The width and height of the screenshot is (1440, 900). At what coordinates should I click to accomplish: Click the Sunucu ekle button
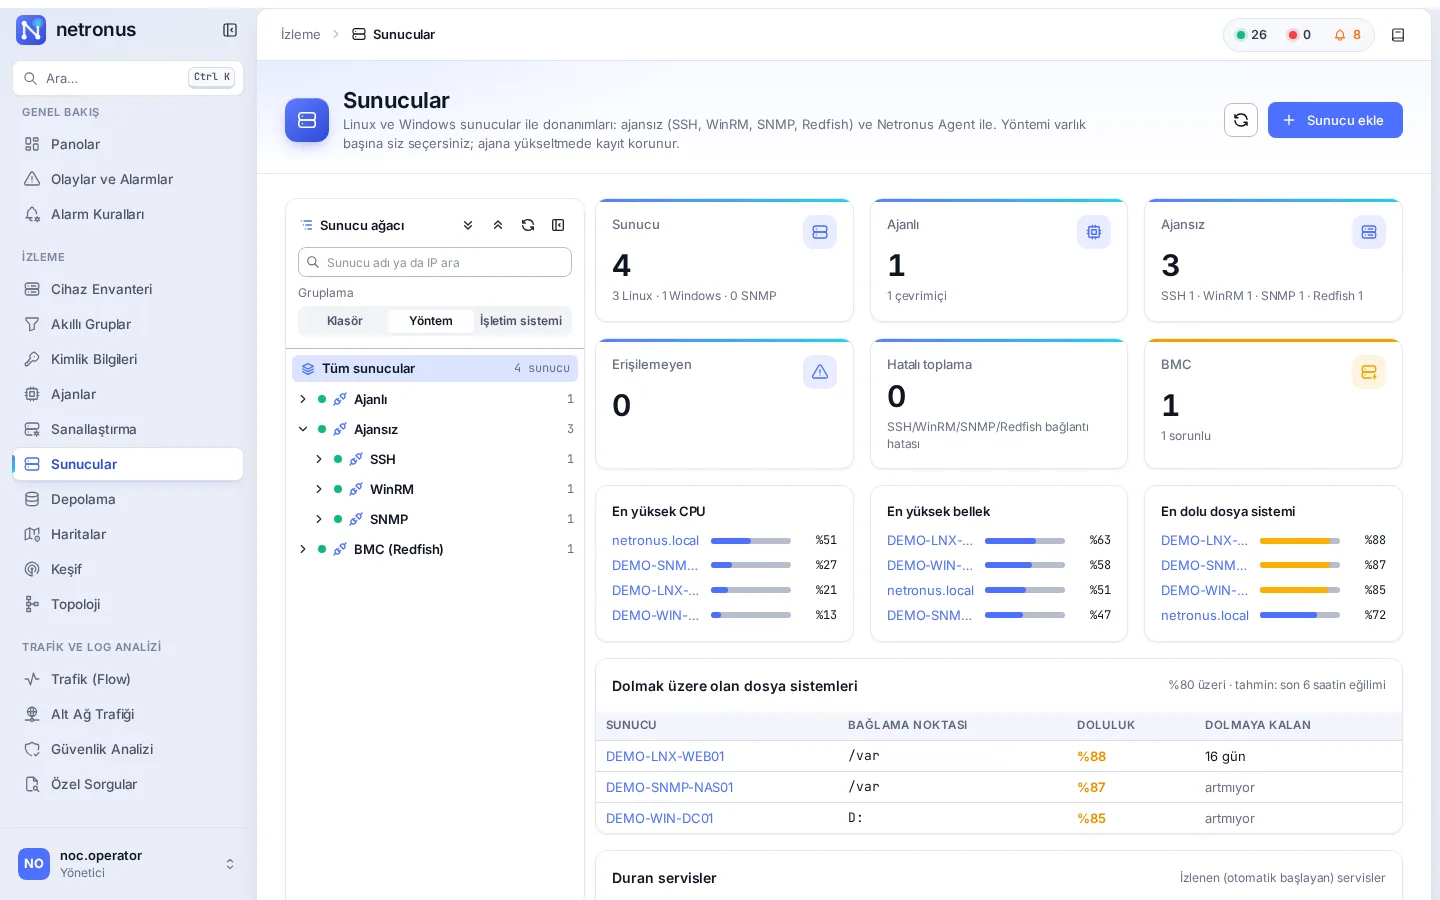coord(1335,120)
